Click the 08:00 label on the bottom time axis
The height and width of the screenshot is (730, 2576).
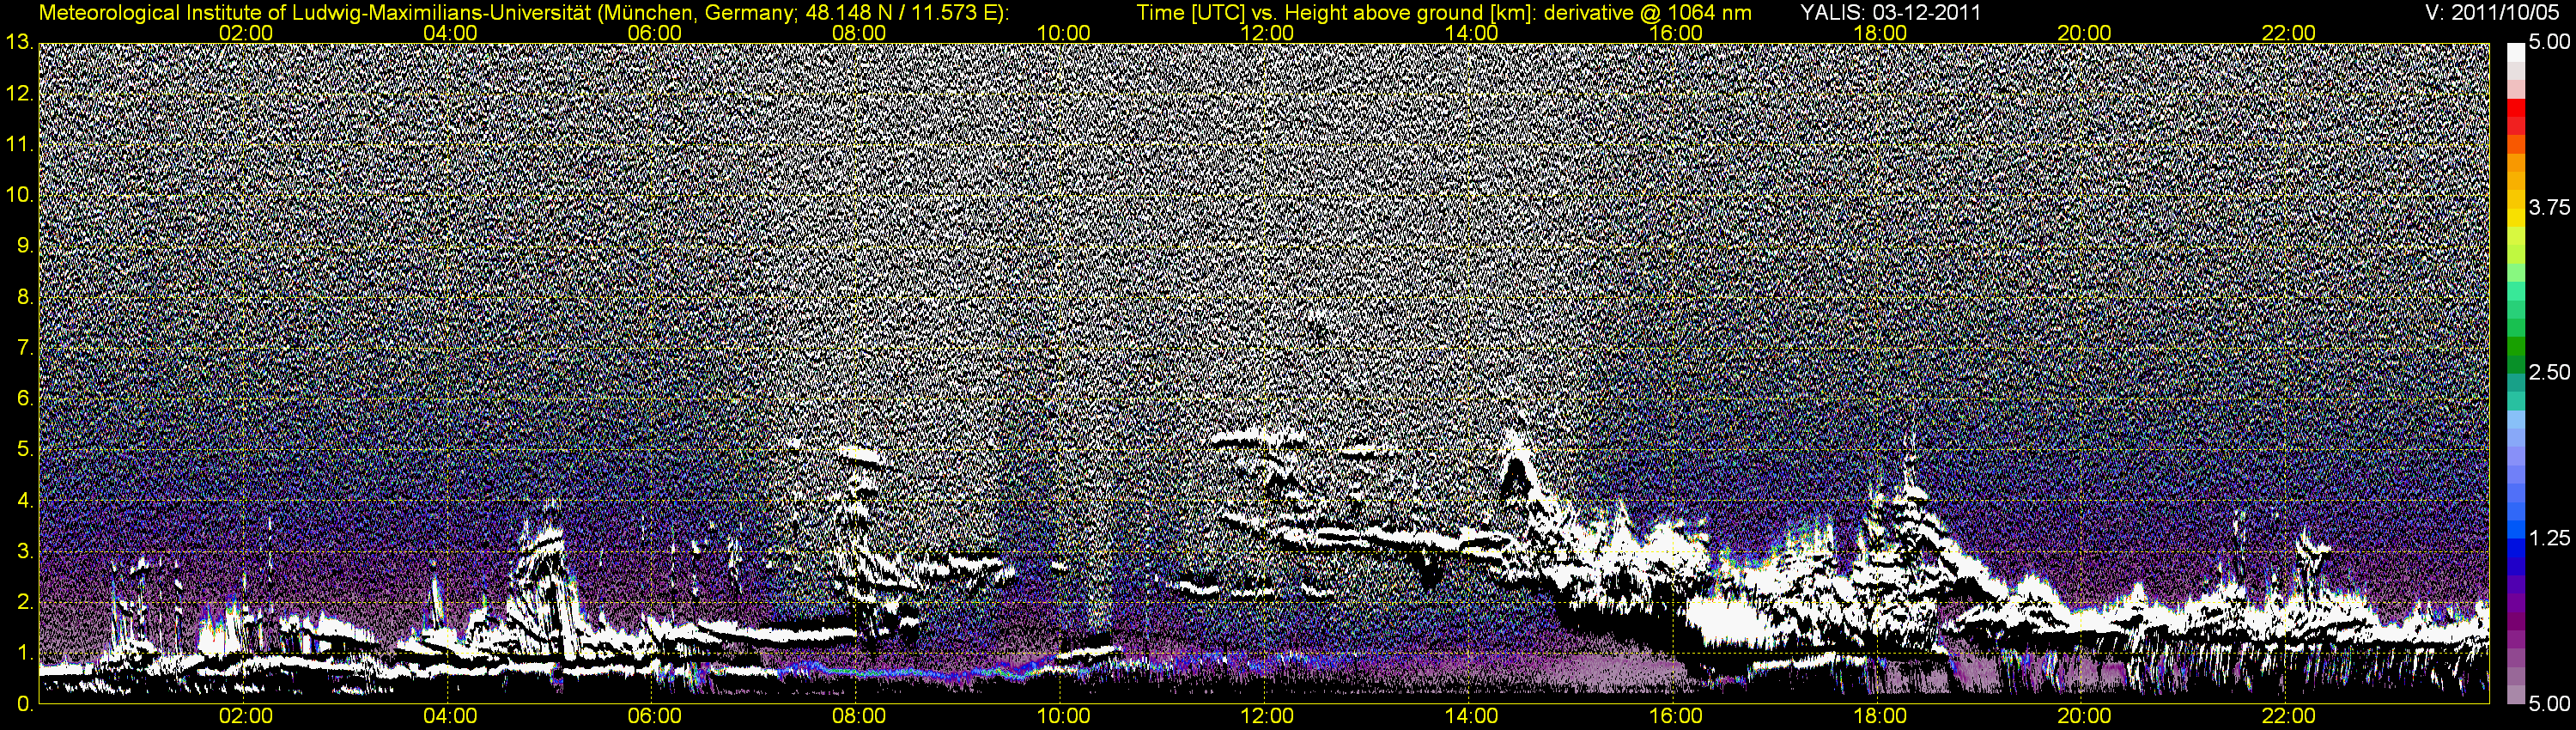859,716
